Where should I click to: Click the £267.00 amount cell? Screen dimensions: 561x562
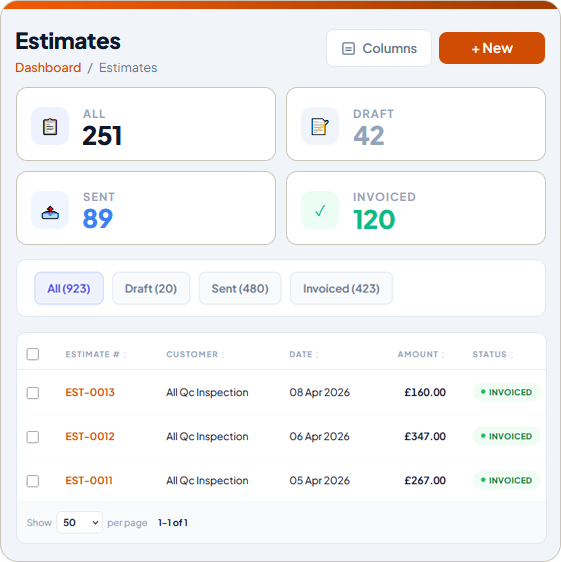click(x=425, y=481)
